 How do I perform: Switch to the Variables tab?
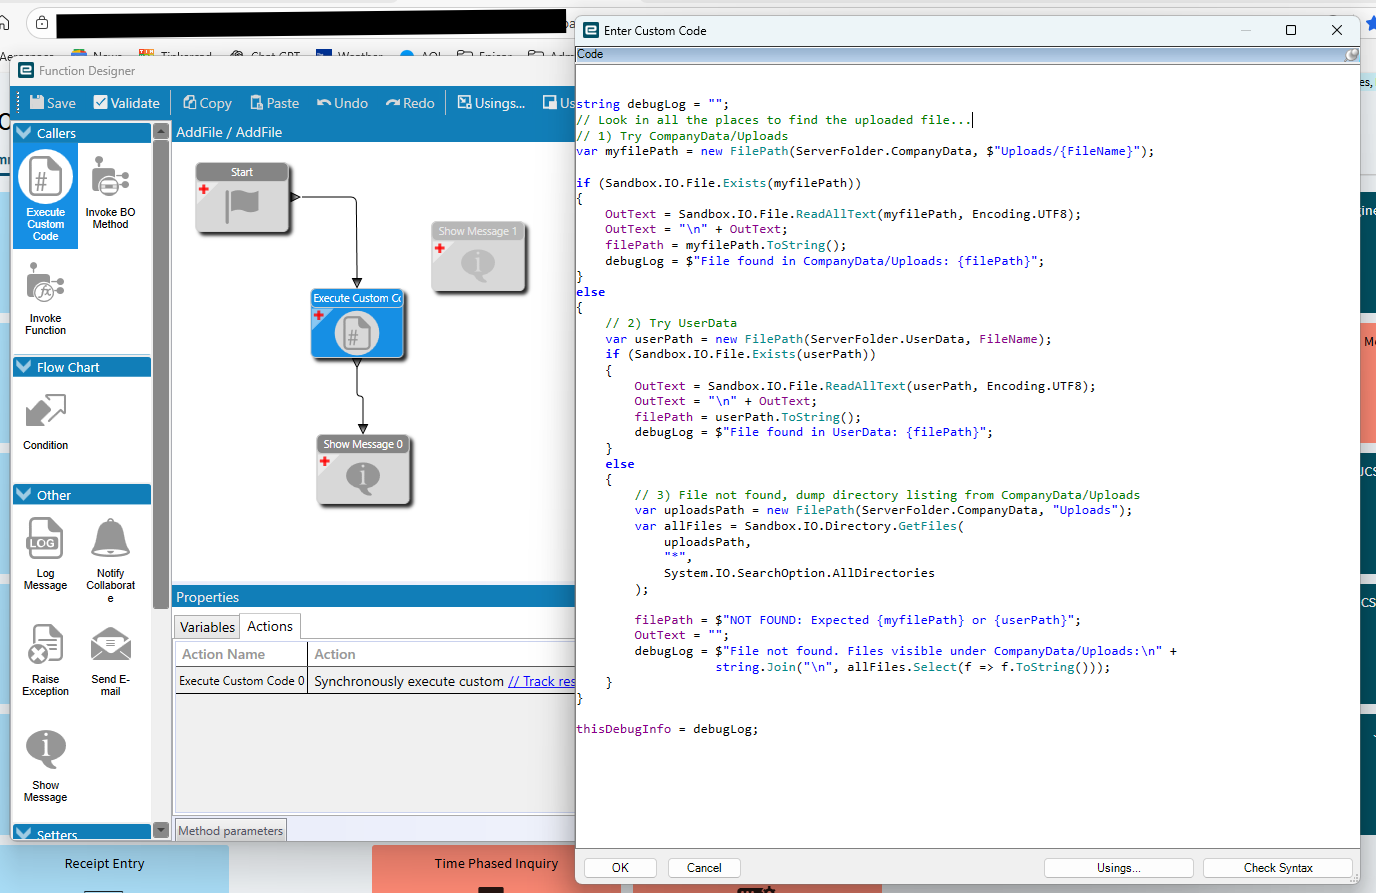(207, 627)
